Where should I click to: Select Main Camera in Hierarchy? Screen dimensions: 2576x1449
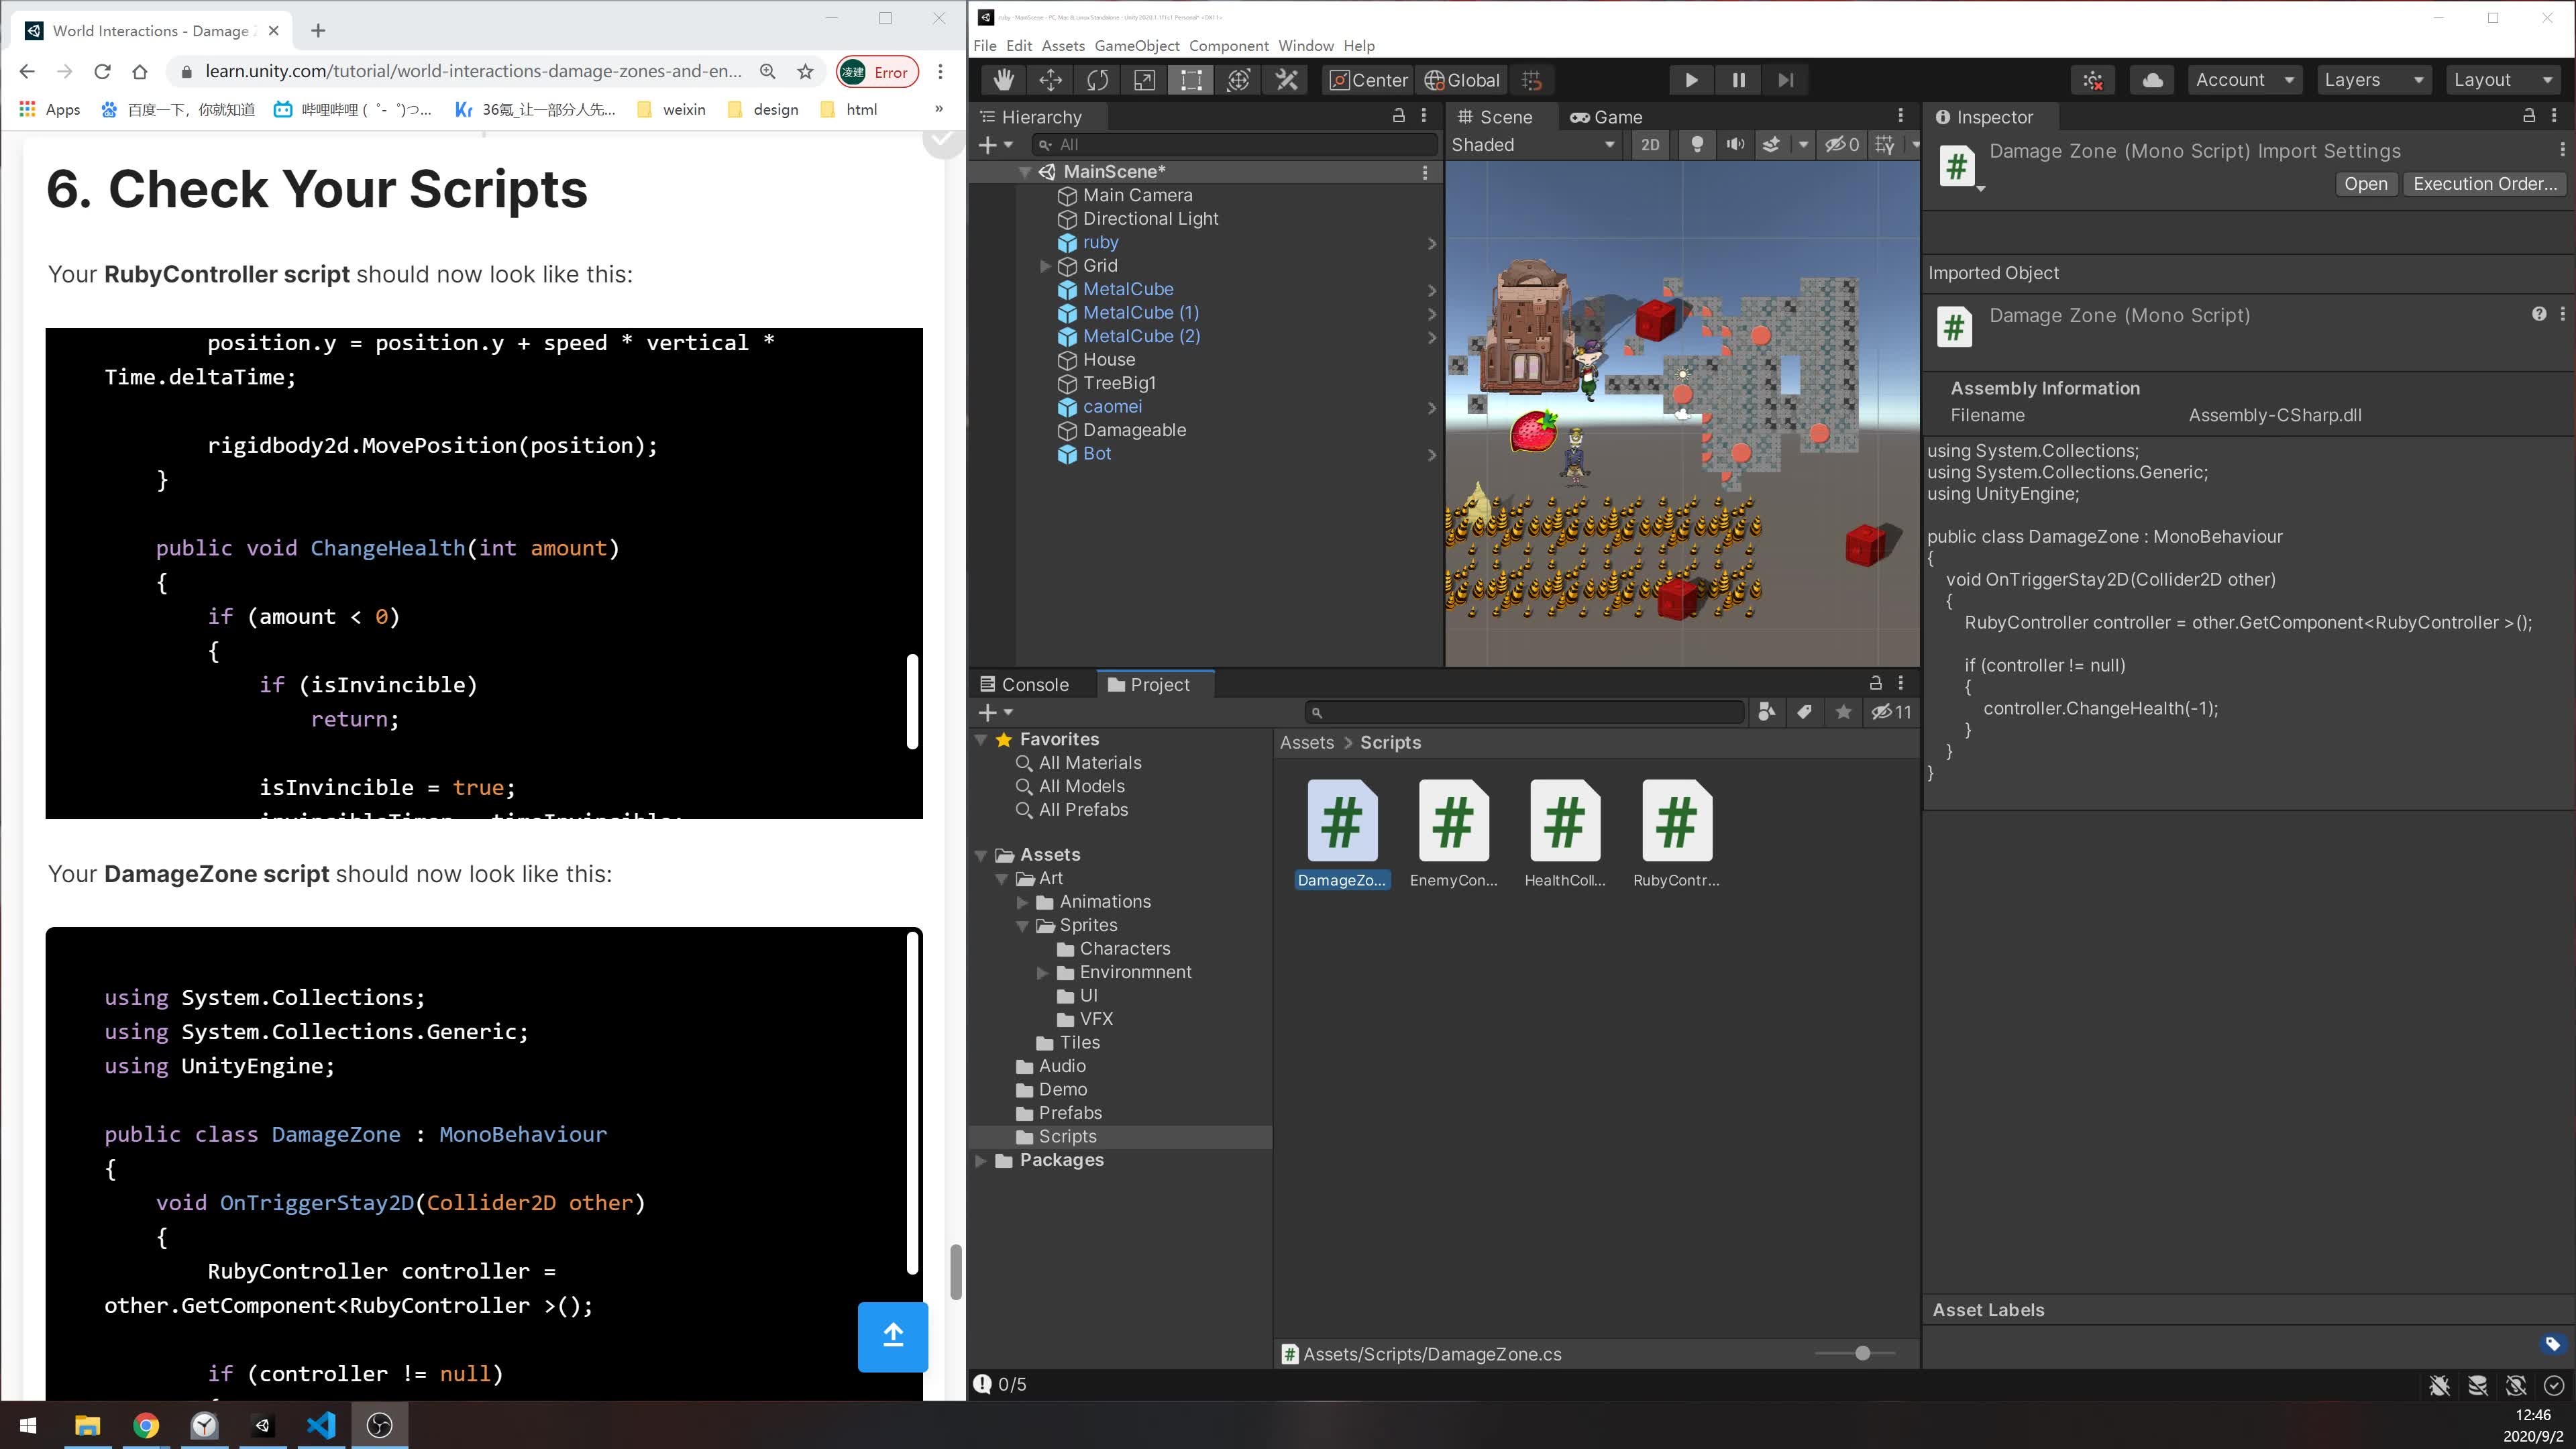pos(1137,196)
